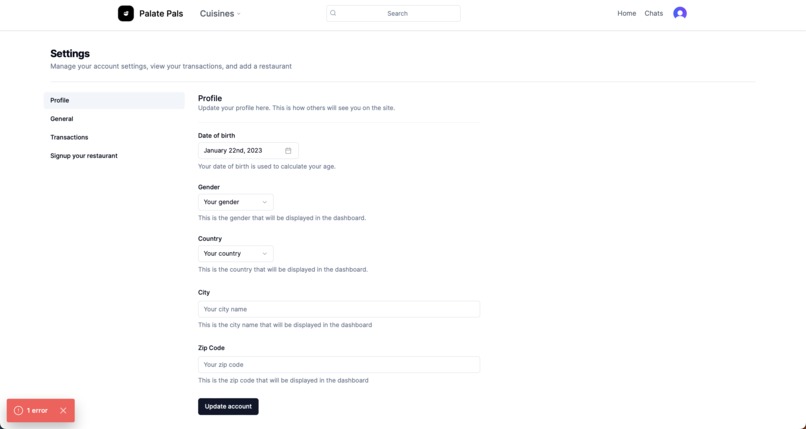The height and width of the screenshot is (429, 806).
Task: Open the date of birth calendar icon
Action: pos(288,151)
